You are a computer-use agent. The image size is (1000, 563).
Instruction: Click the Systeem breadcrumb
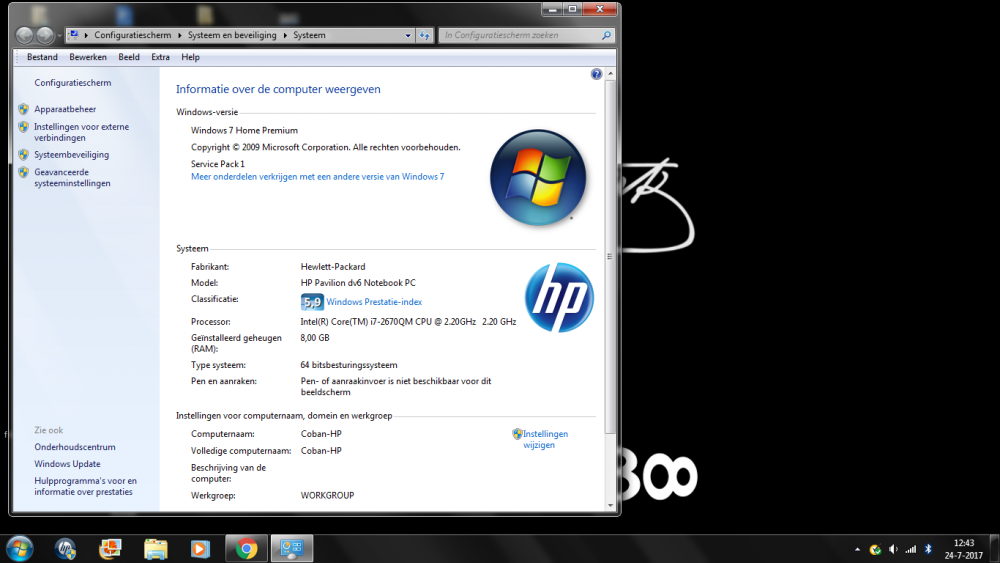pyautogui.click(x=309, y=35)
